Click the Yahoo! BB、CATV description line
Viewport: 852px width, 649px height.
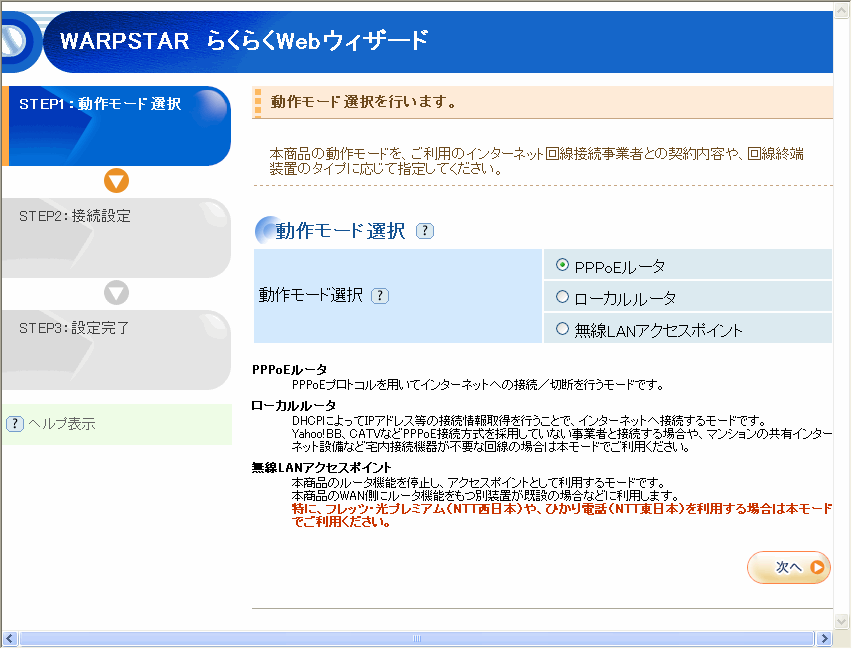point(562,440)
